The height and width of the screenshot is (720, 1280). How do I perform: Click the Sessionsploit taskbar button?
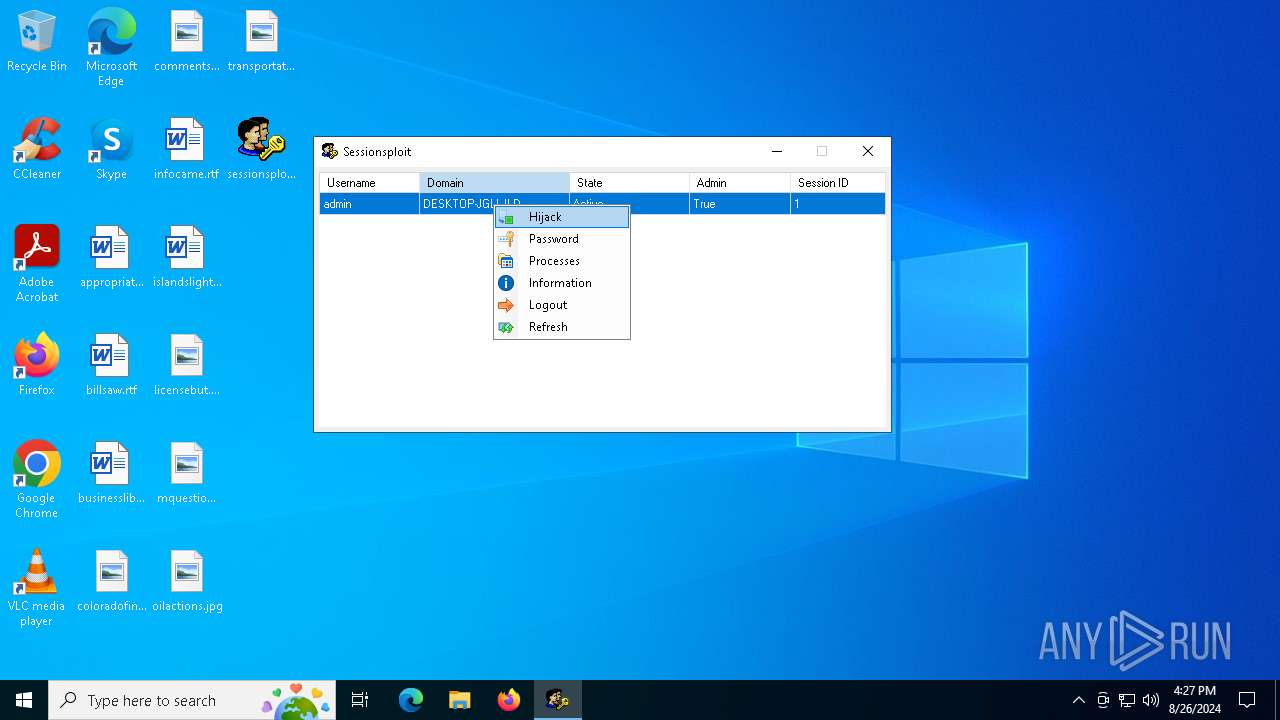[557, 700]
